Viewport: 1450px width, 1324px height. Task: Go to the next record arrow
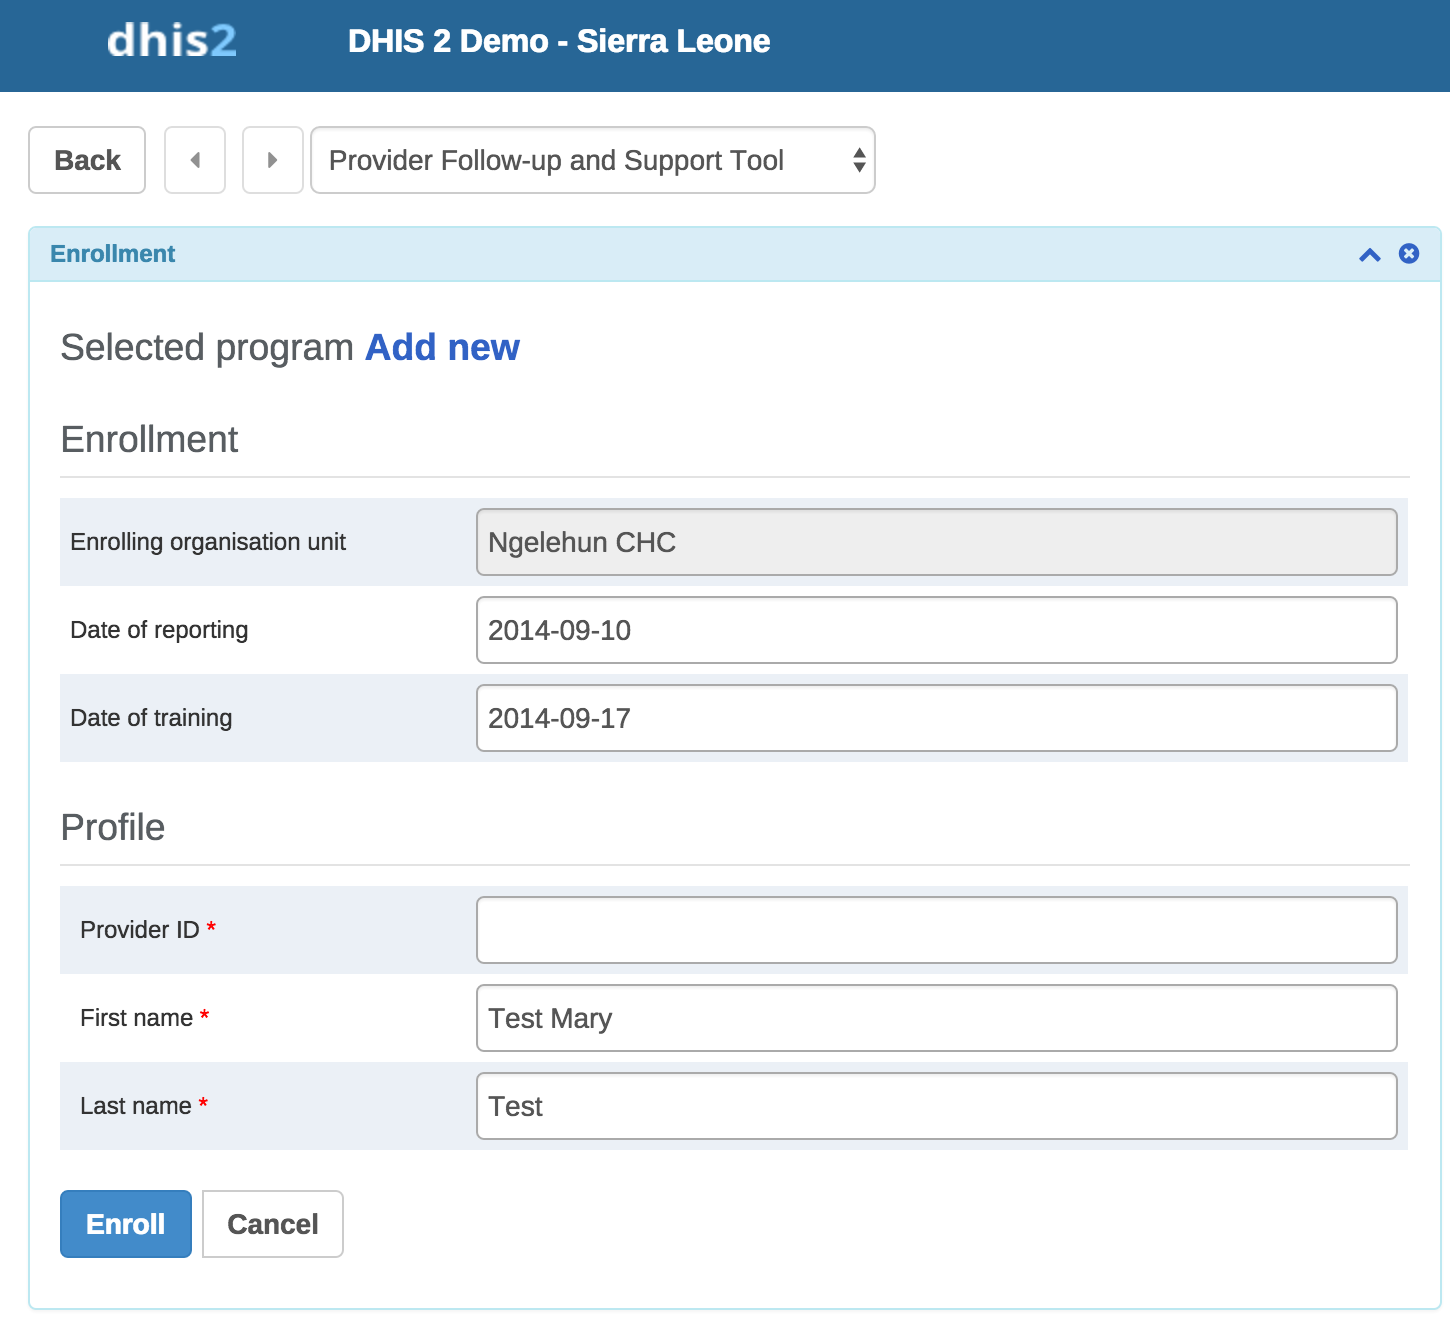272,160
